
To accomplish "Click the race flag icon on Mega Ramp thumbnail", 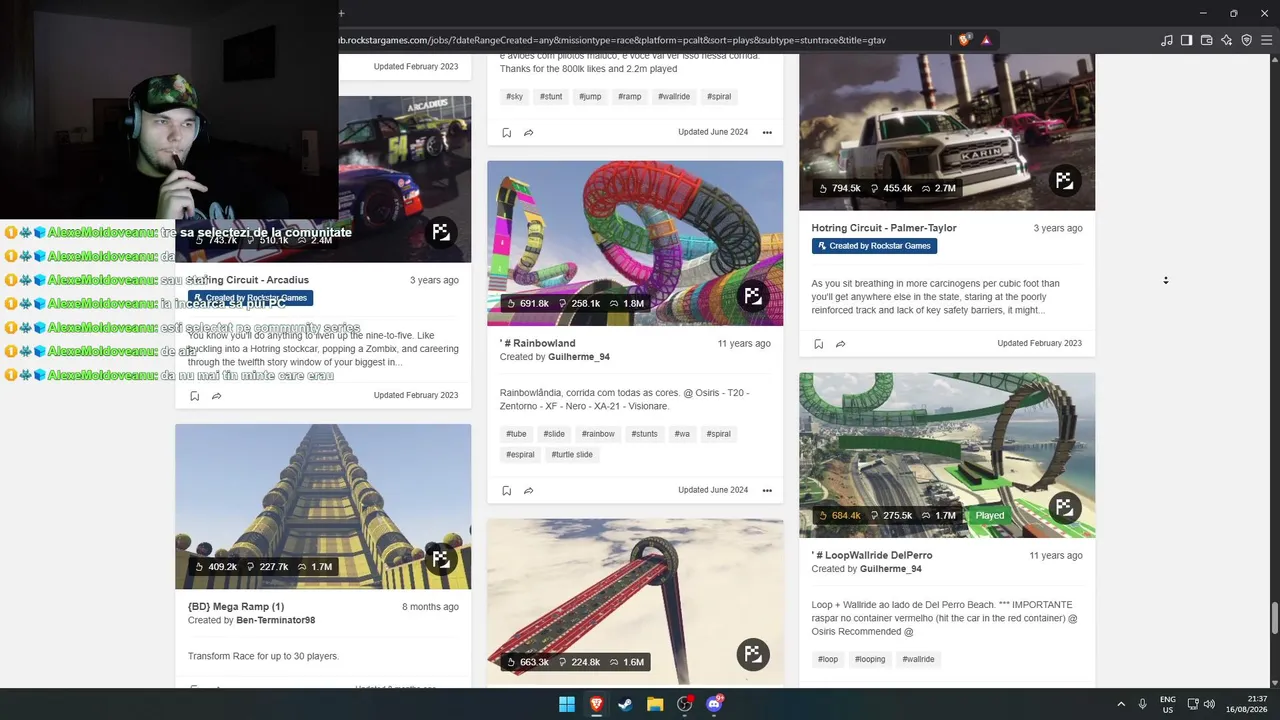I will coord(441,558).
